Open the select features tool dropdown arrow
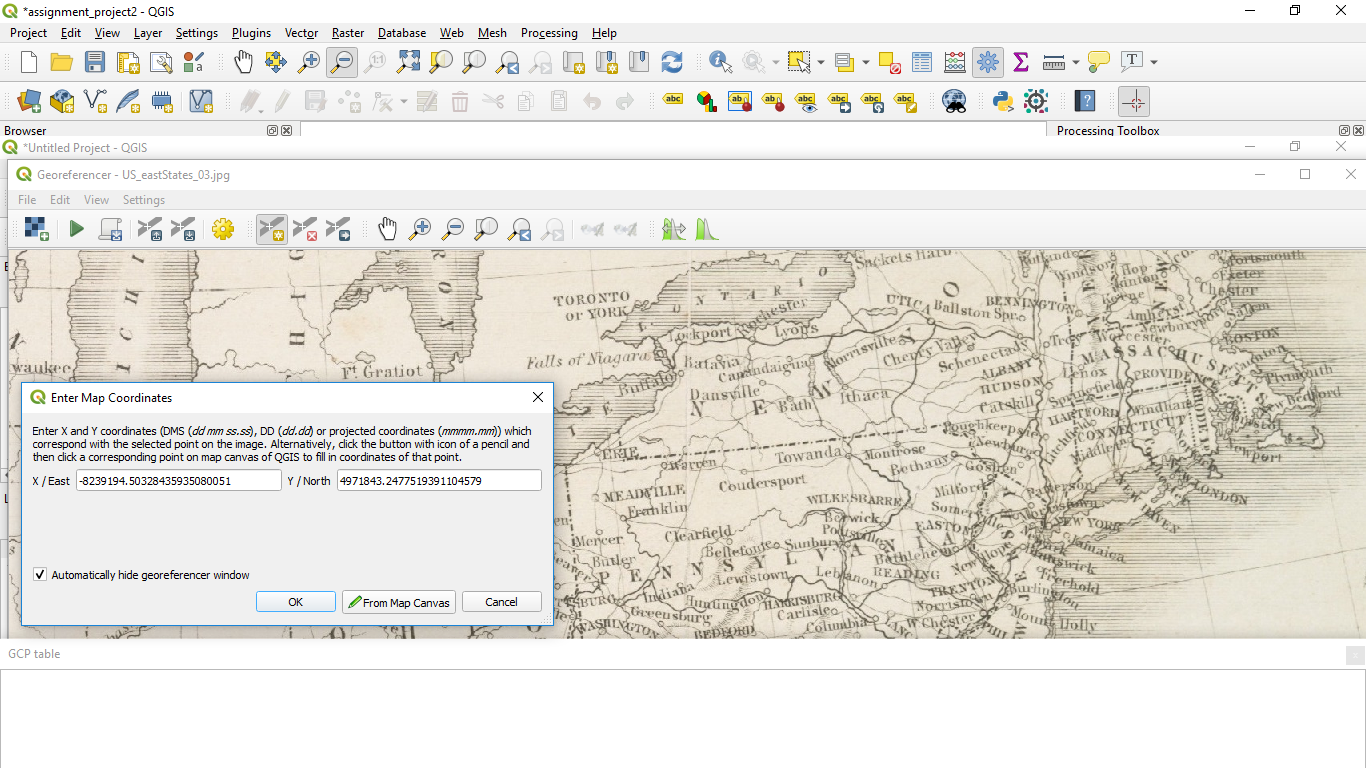This screenshot has width=1366, height=768. 821,62
